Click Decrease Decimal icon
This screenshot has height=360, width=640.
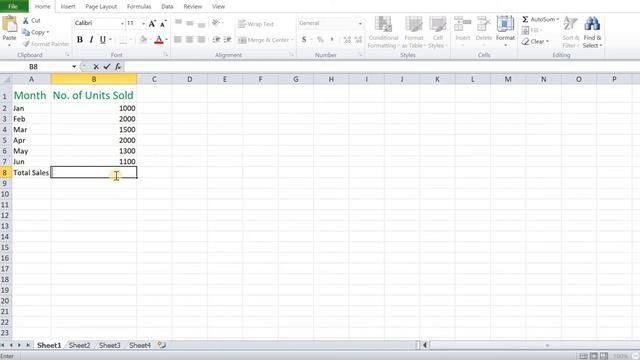coord(358,40)
